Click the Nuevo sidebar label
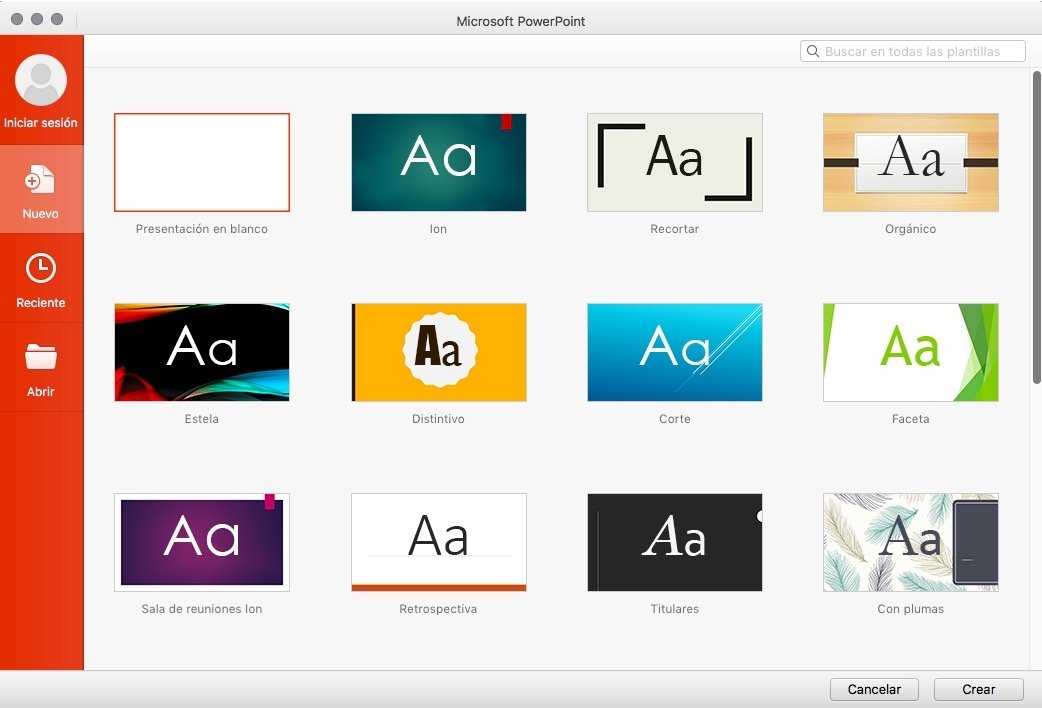This screenshot has height=708, width=1042. [x=41, y=214]
